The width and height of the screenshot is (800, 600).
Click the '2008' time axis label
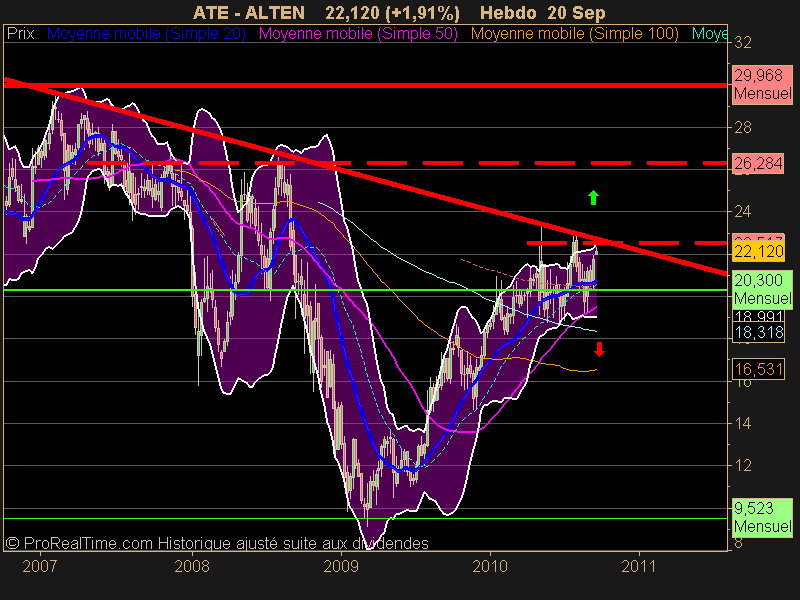pyautogui.click(x=192, y=566)
